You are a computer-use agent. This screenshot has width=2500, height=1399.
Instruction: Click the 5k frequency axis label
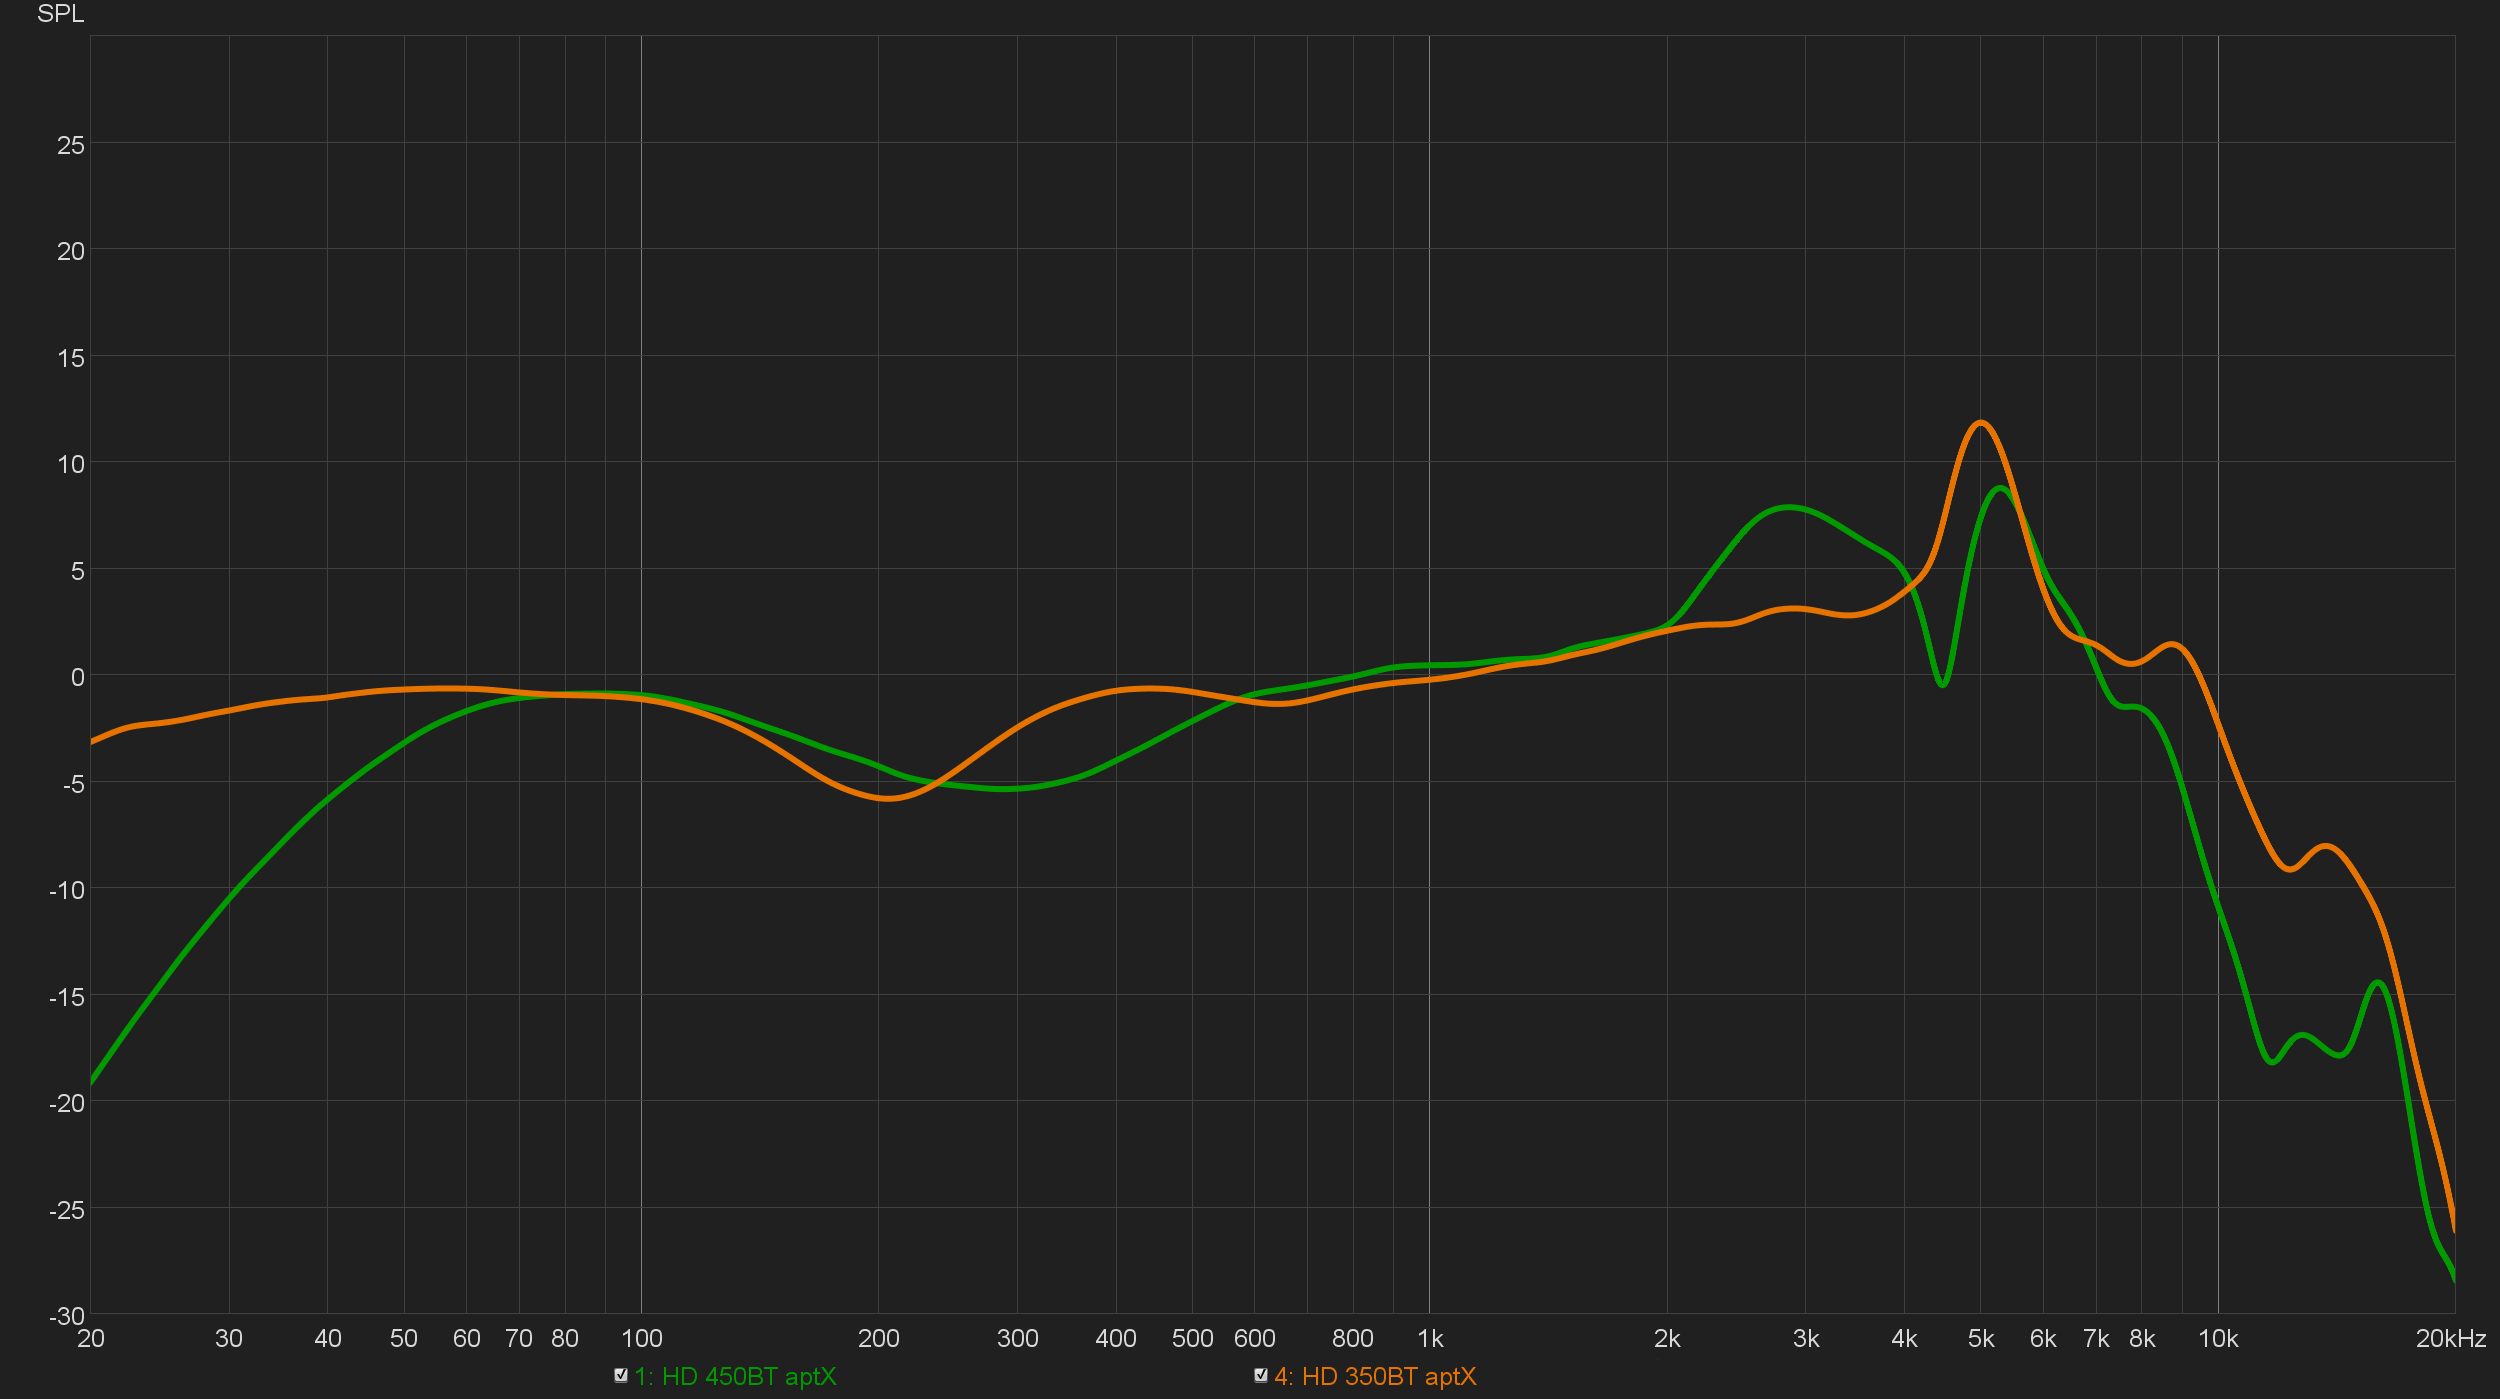coord(1981,1339)
